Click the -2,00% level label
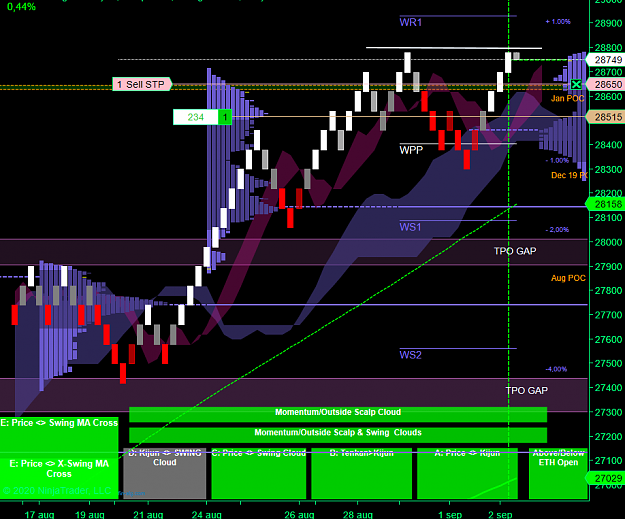 [x=557, y=230]
